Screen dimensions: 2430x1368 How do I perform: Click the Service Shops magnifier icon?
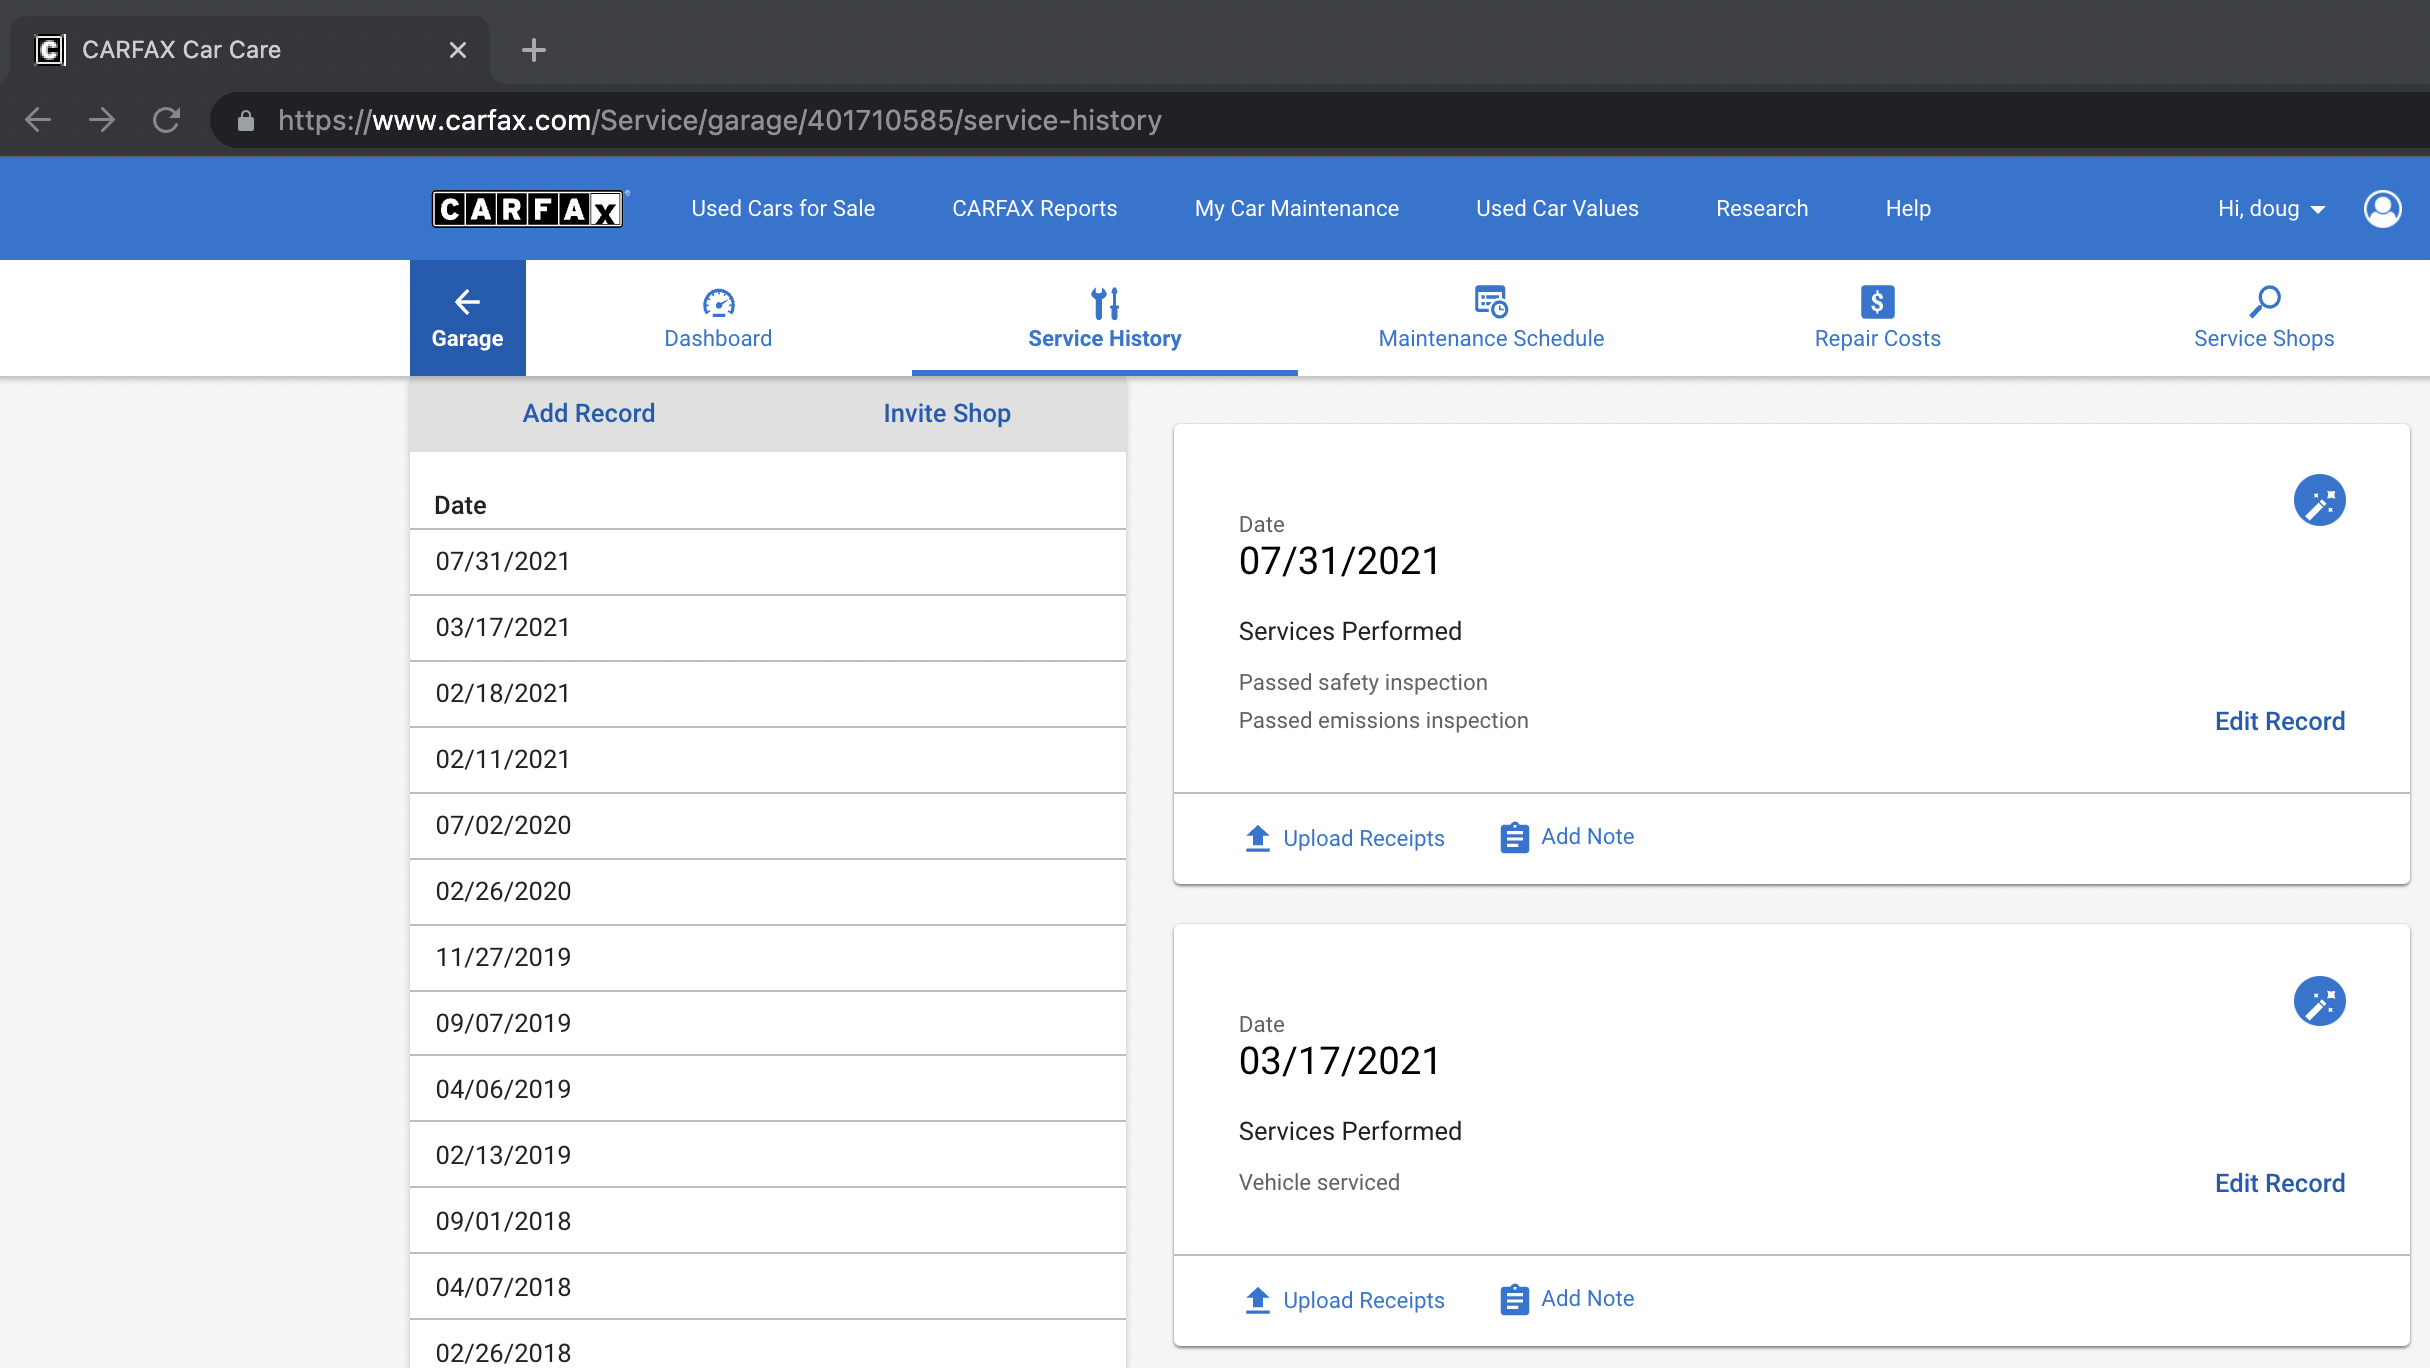pos(2264,301)
